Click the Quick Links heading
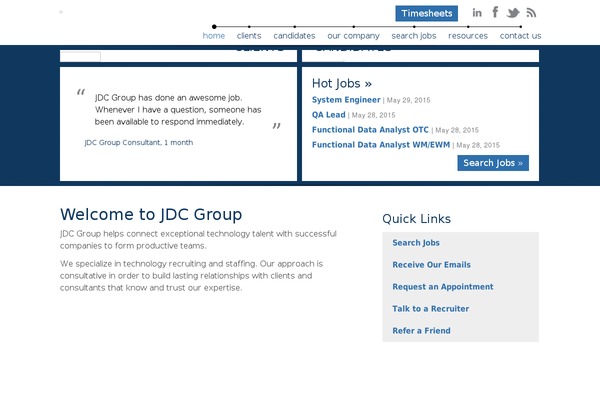This screenshot has height=400, width=600. tap(416, 219)
